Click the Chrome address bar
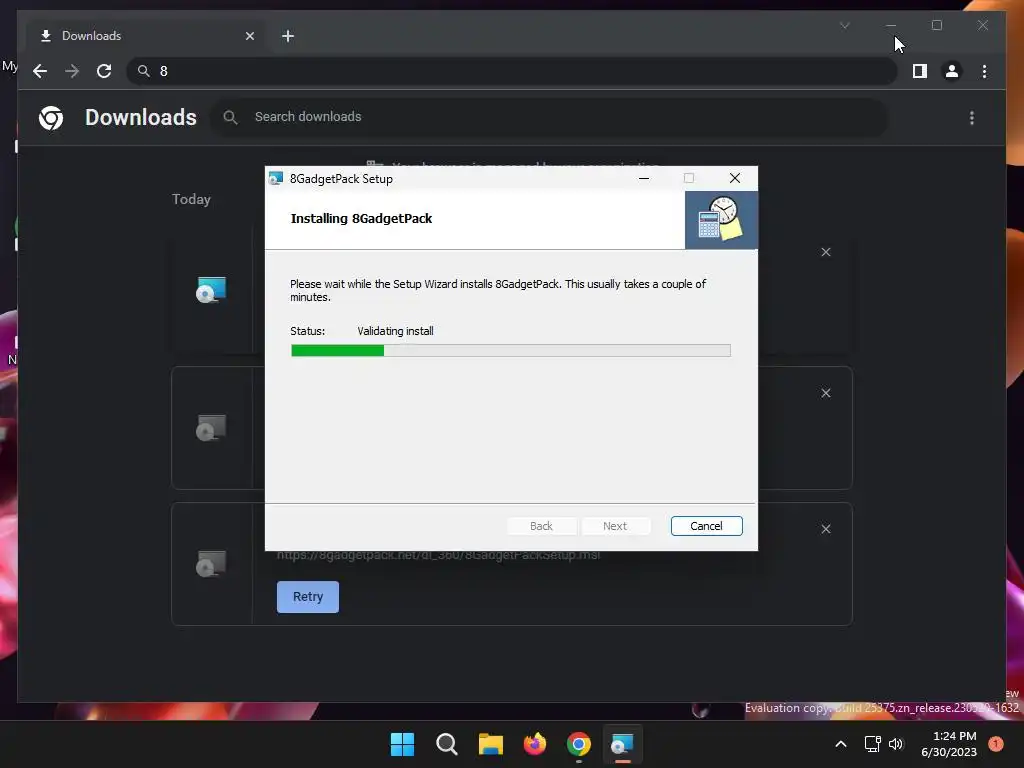 (511, 71)
